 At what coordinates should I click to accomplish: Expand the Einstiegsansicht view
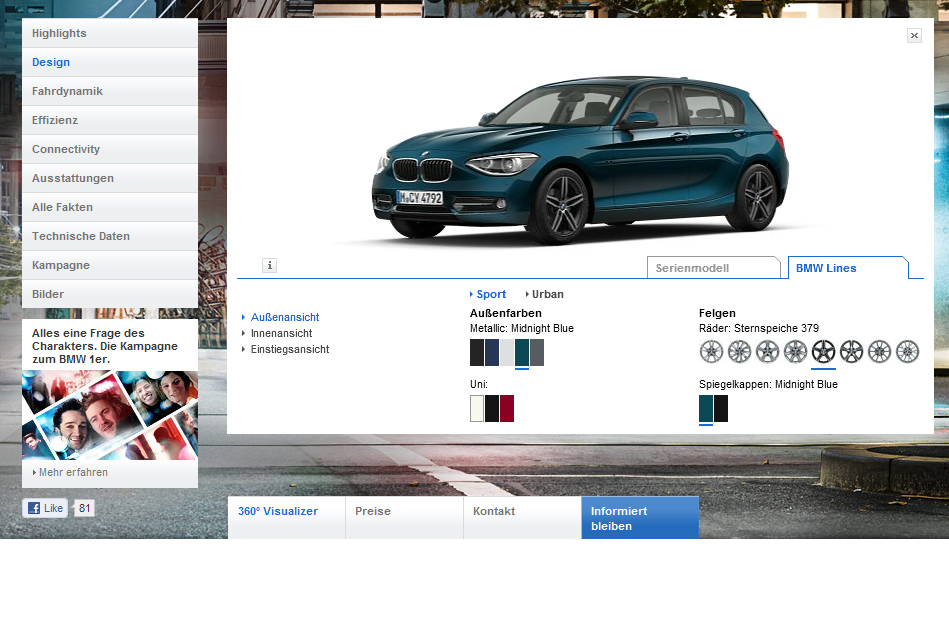[x=289, y=349]
